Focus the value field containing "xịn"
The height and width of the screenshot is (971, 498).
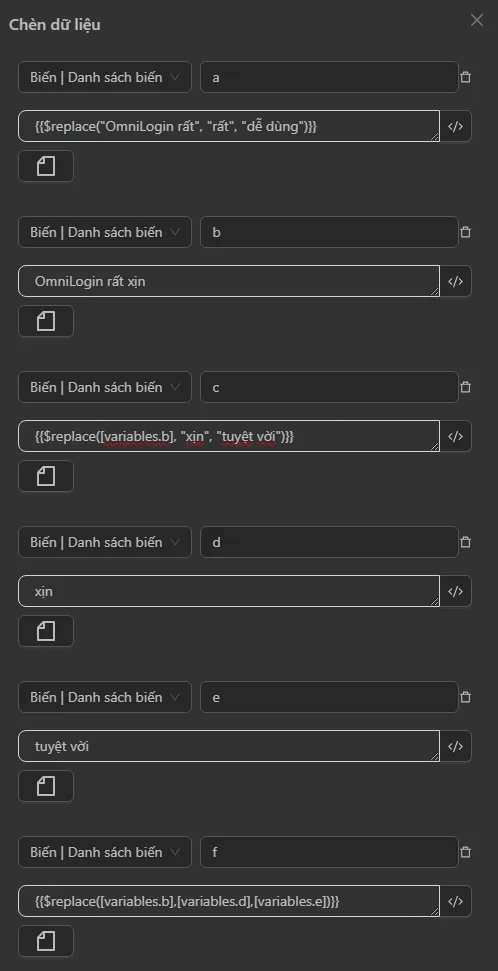(229, 591)
